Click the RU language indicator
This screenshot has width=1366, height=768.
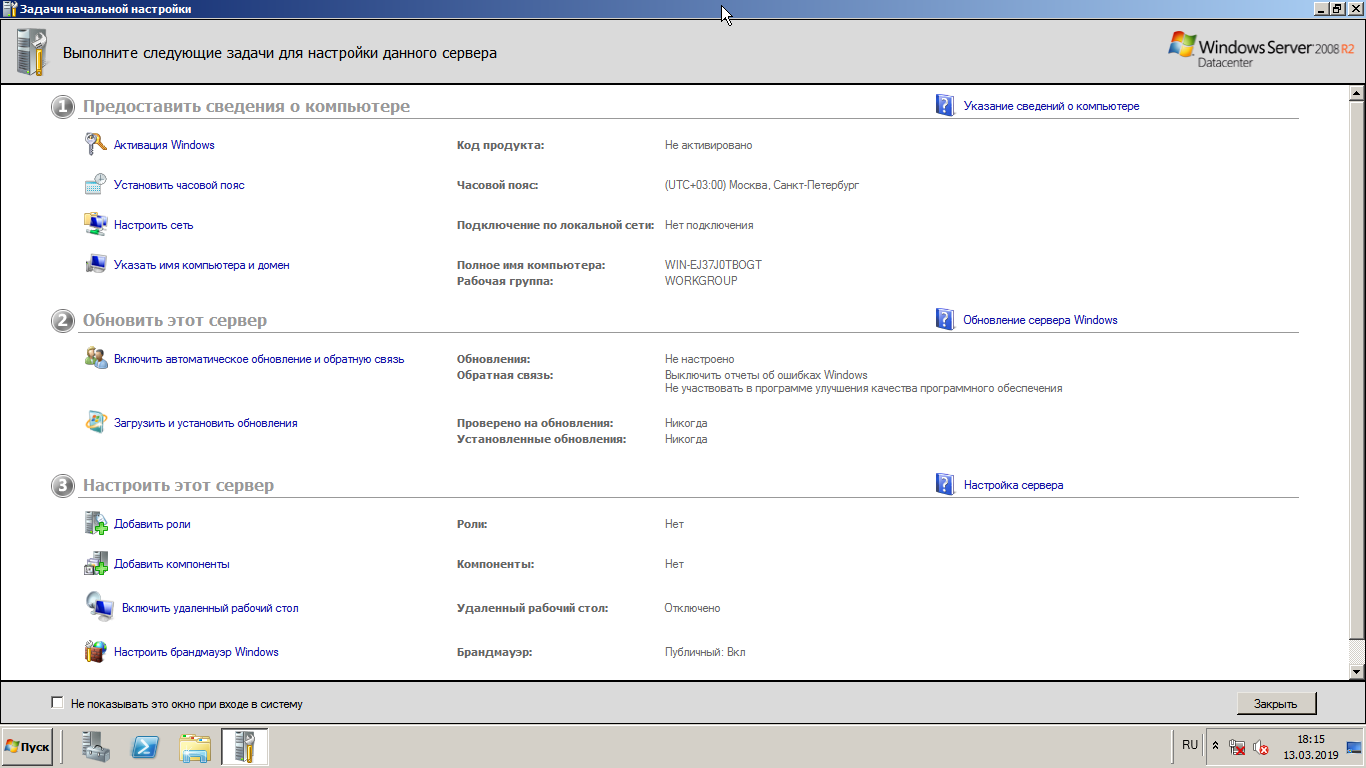(1189, 745)
